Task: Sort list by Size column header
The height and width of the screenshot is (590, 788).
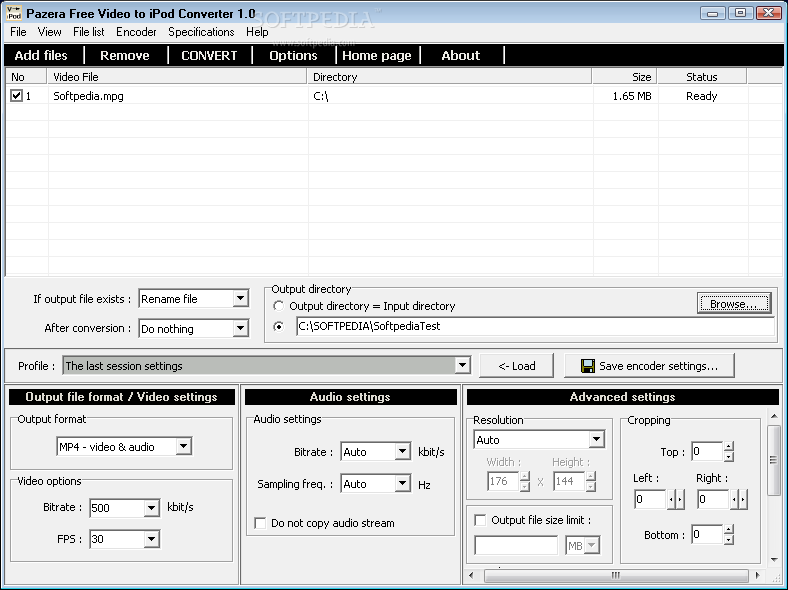Action: point(625,77)
